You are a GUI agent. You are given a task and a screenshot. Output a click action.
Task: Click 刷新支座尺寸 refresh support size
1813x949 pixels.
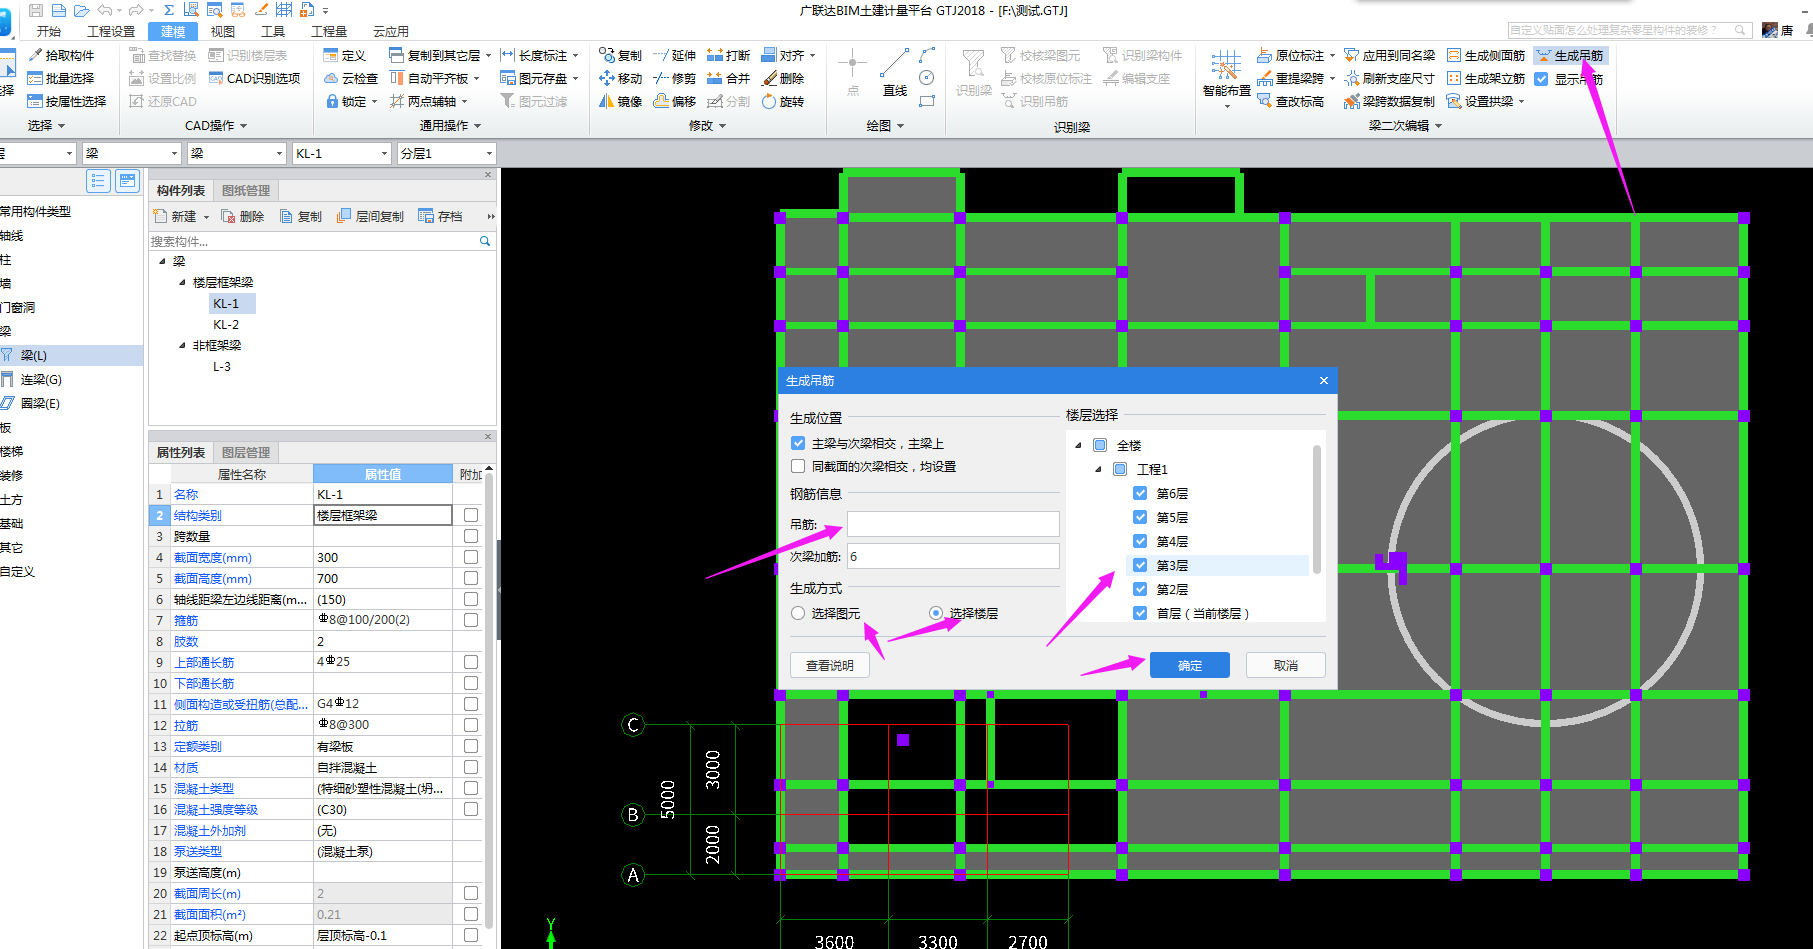coord(1390,78)
